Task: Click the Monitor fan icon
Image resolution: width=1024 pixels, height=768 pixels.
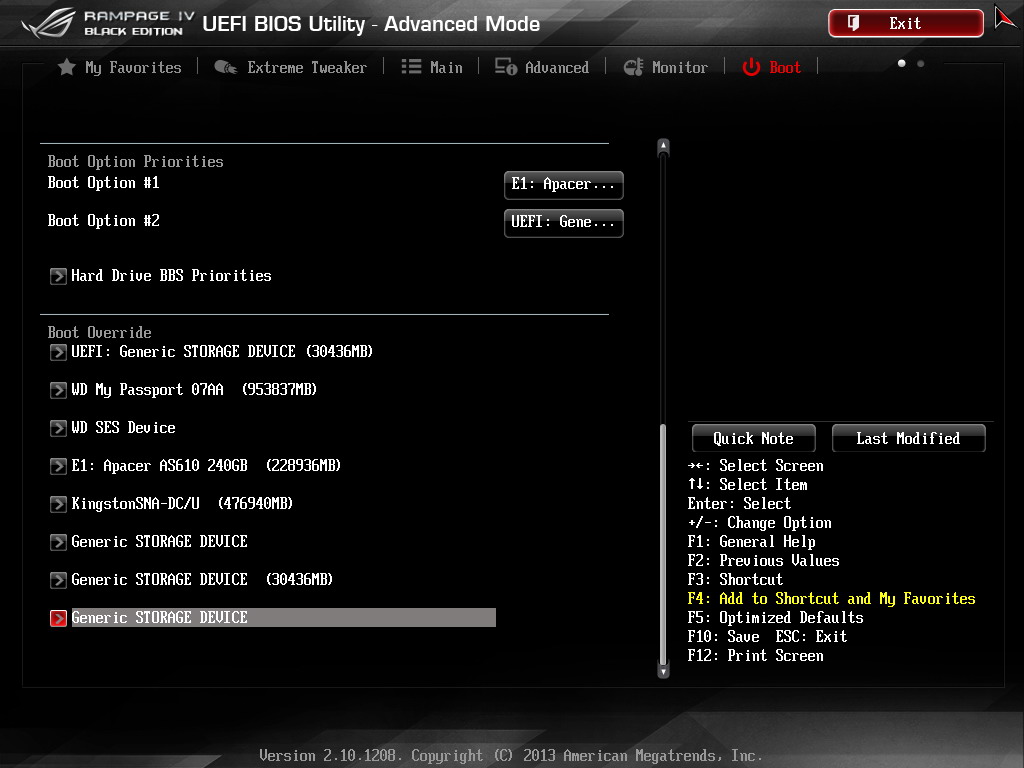Action: pos(633,67)
